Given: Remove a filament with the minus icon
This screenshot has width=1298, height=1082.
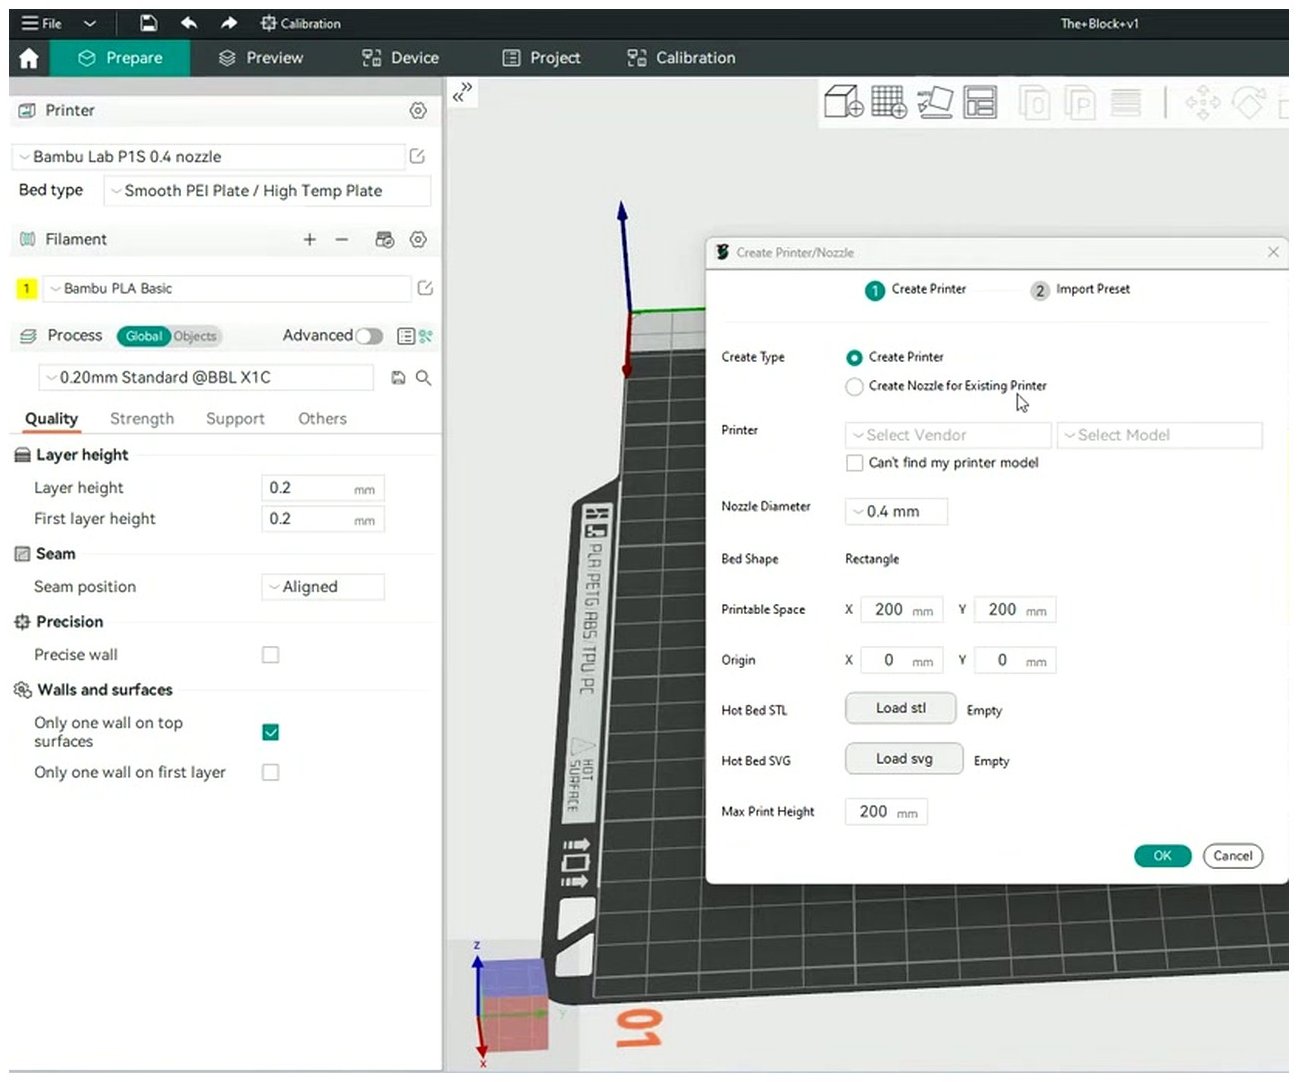Looking at the screenshot, I should coord(342,239).
